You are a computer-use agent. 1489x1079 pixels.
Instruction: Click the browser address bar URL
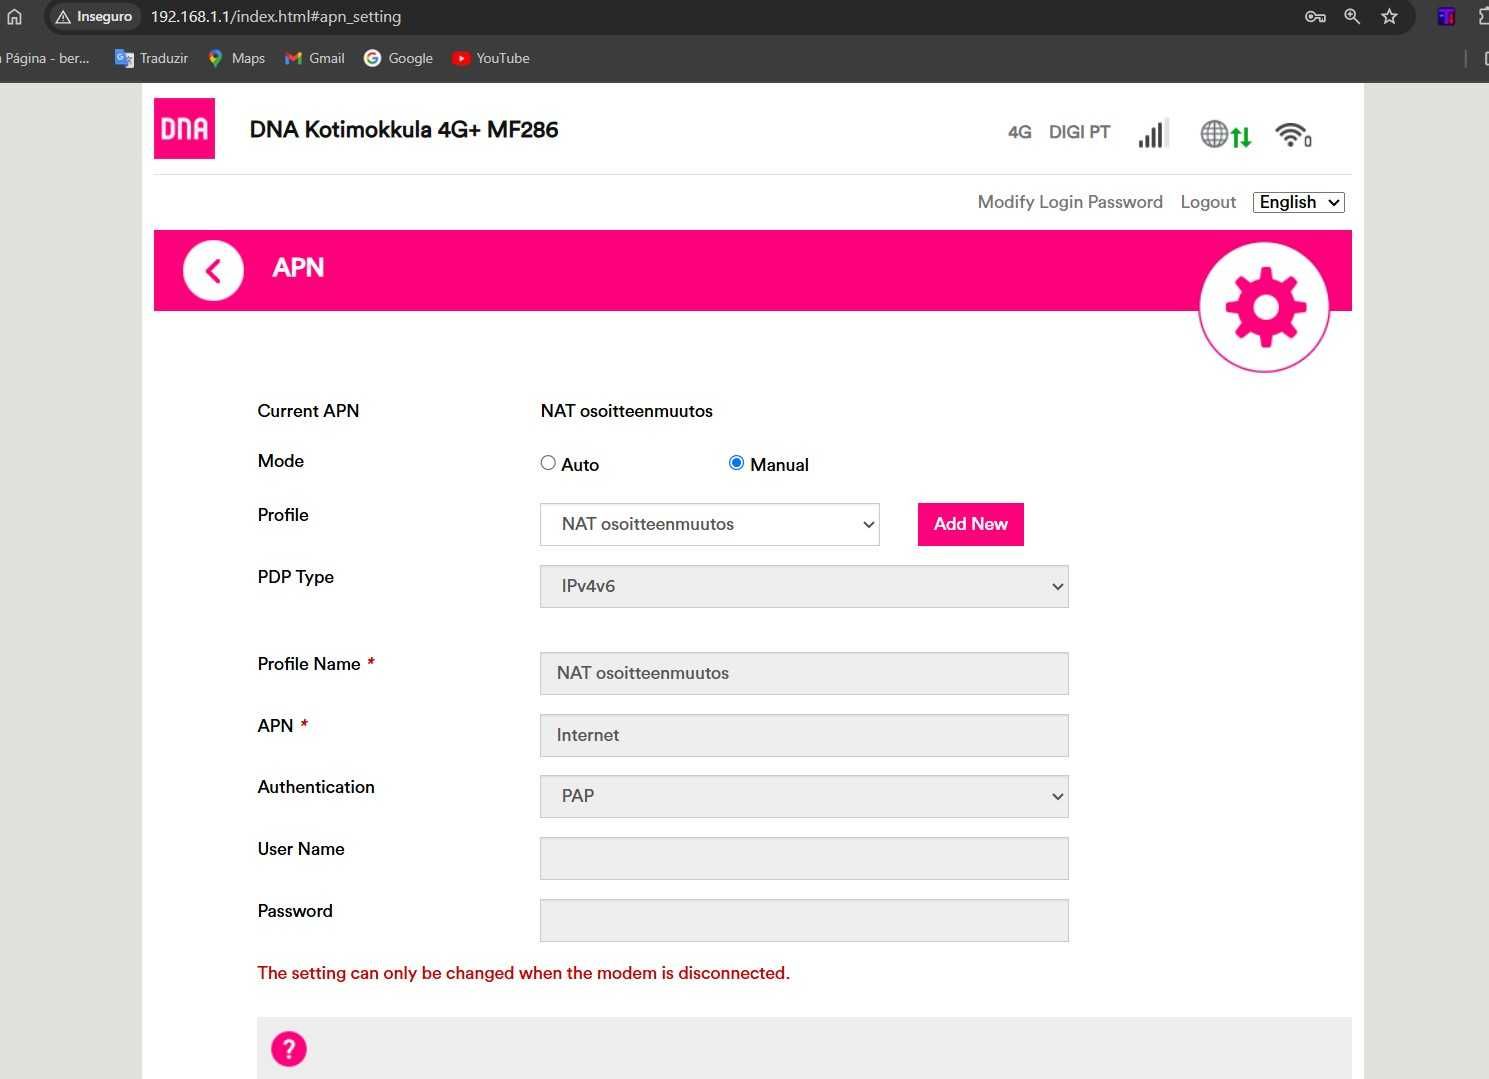point(276,17)
